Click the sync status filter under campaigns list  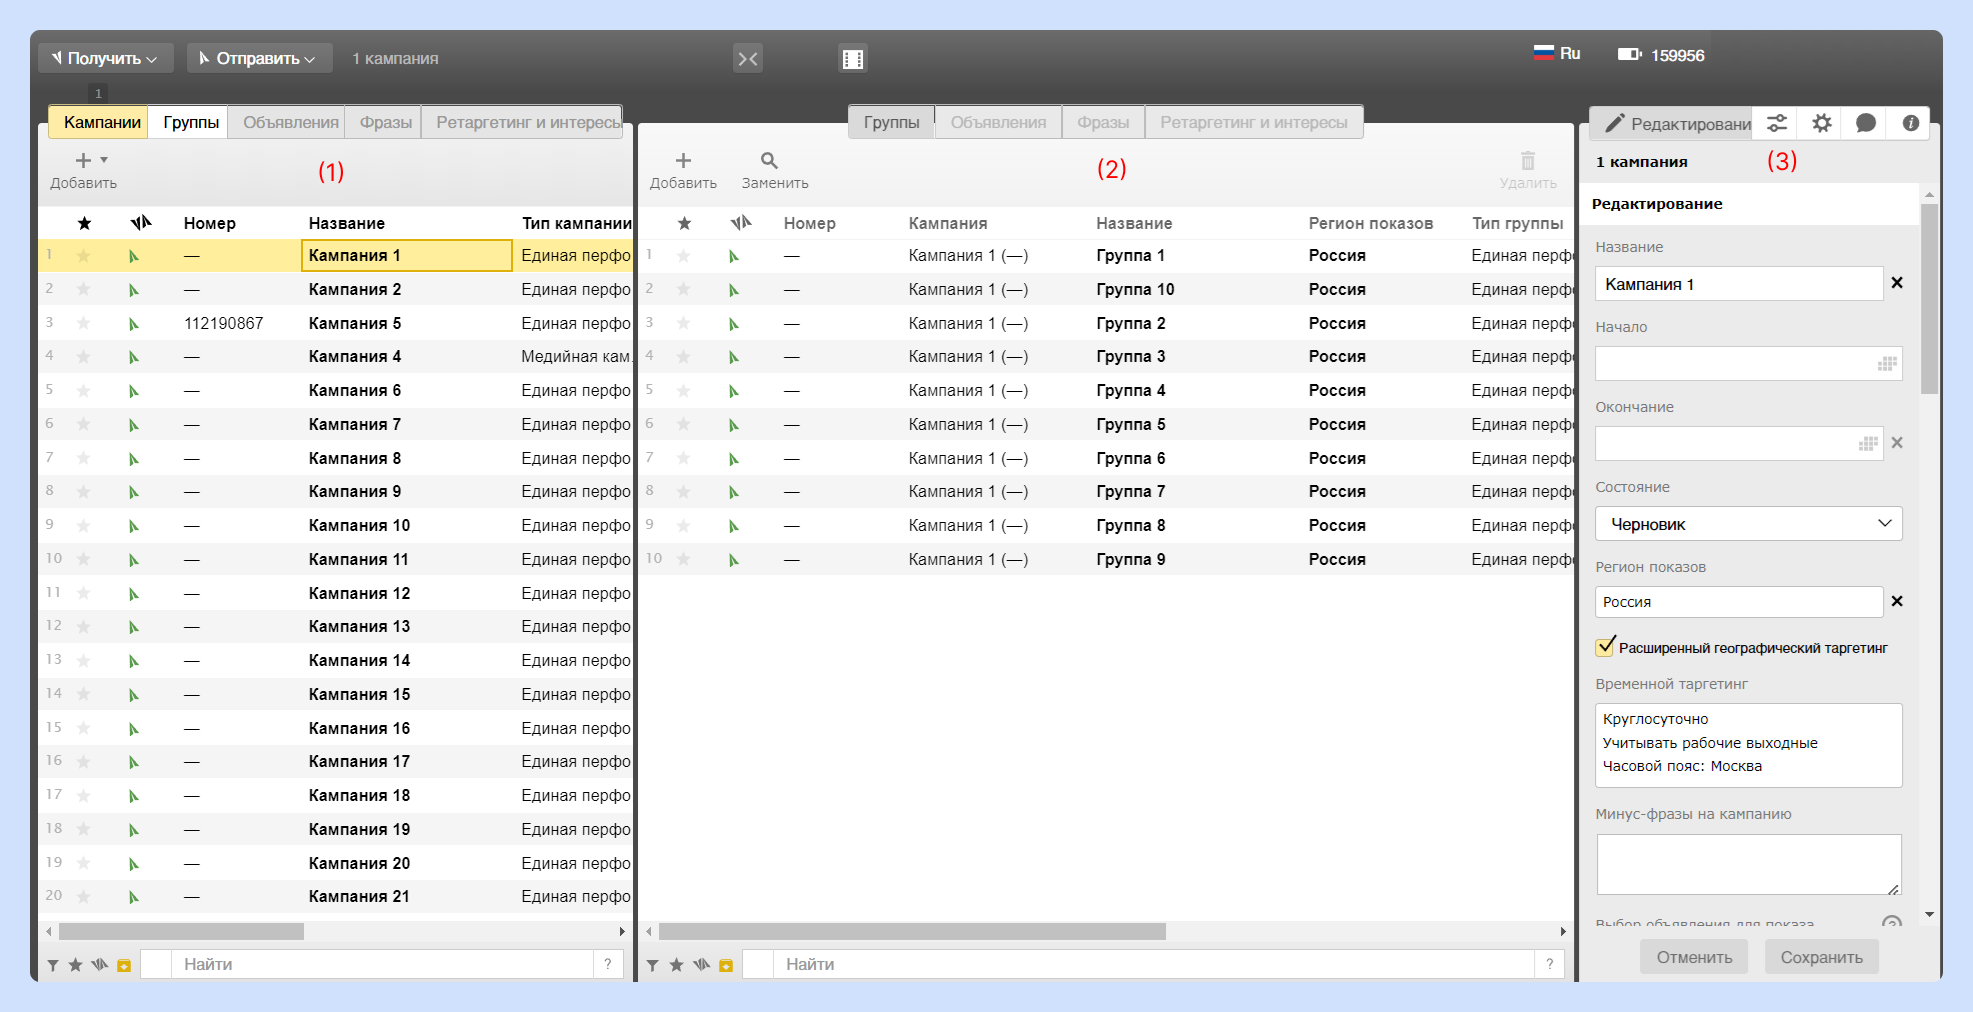99,965
